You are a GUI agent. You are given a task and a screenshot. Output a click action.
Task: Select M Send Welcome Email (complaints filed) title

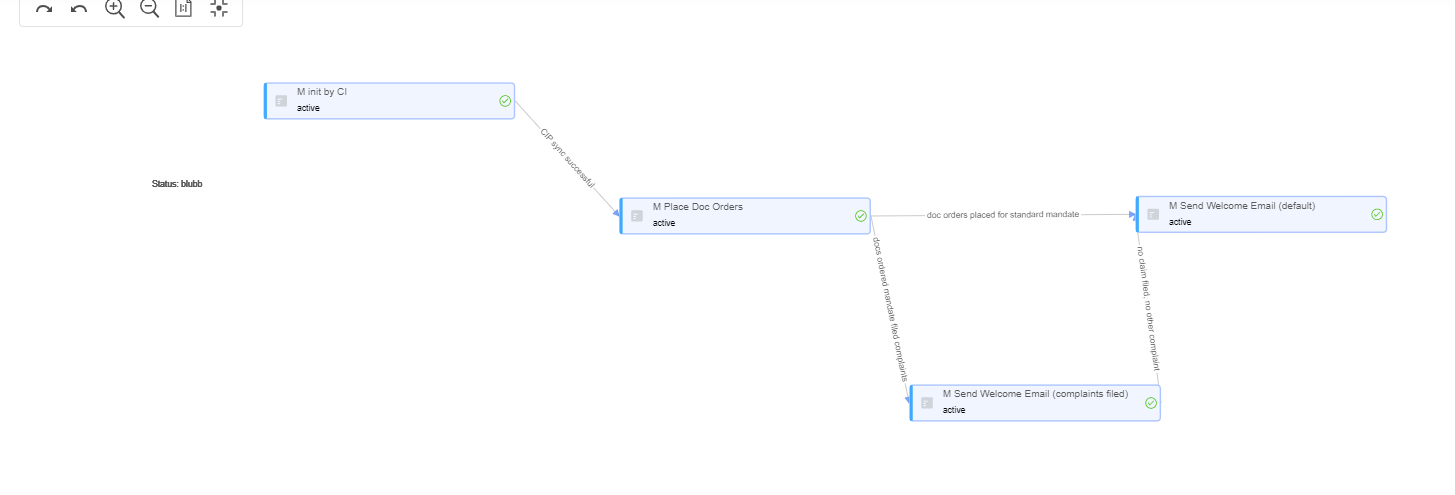pyautogui.click(x=1035, y=394)
